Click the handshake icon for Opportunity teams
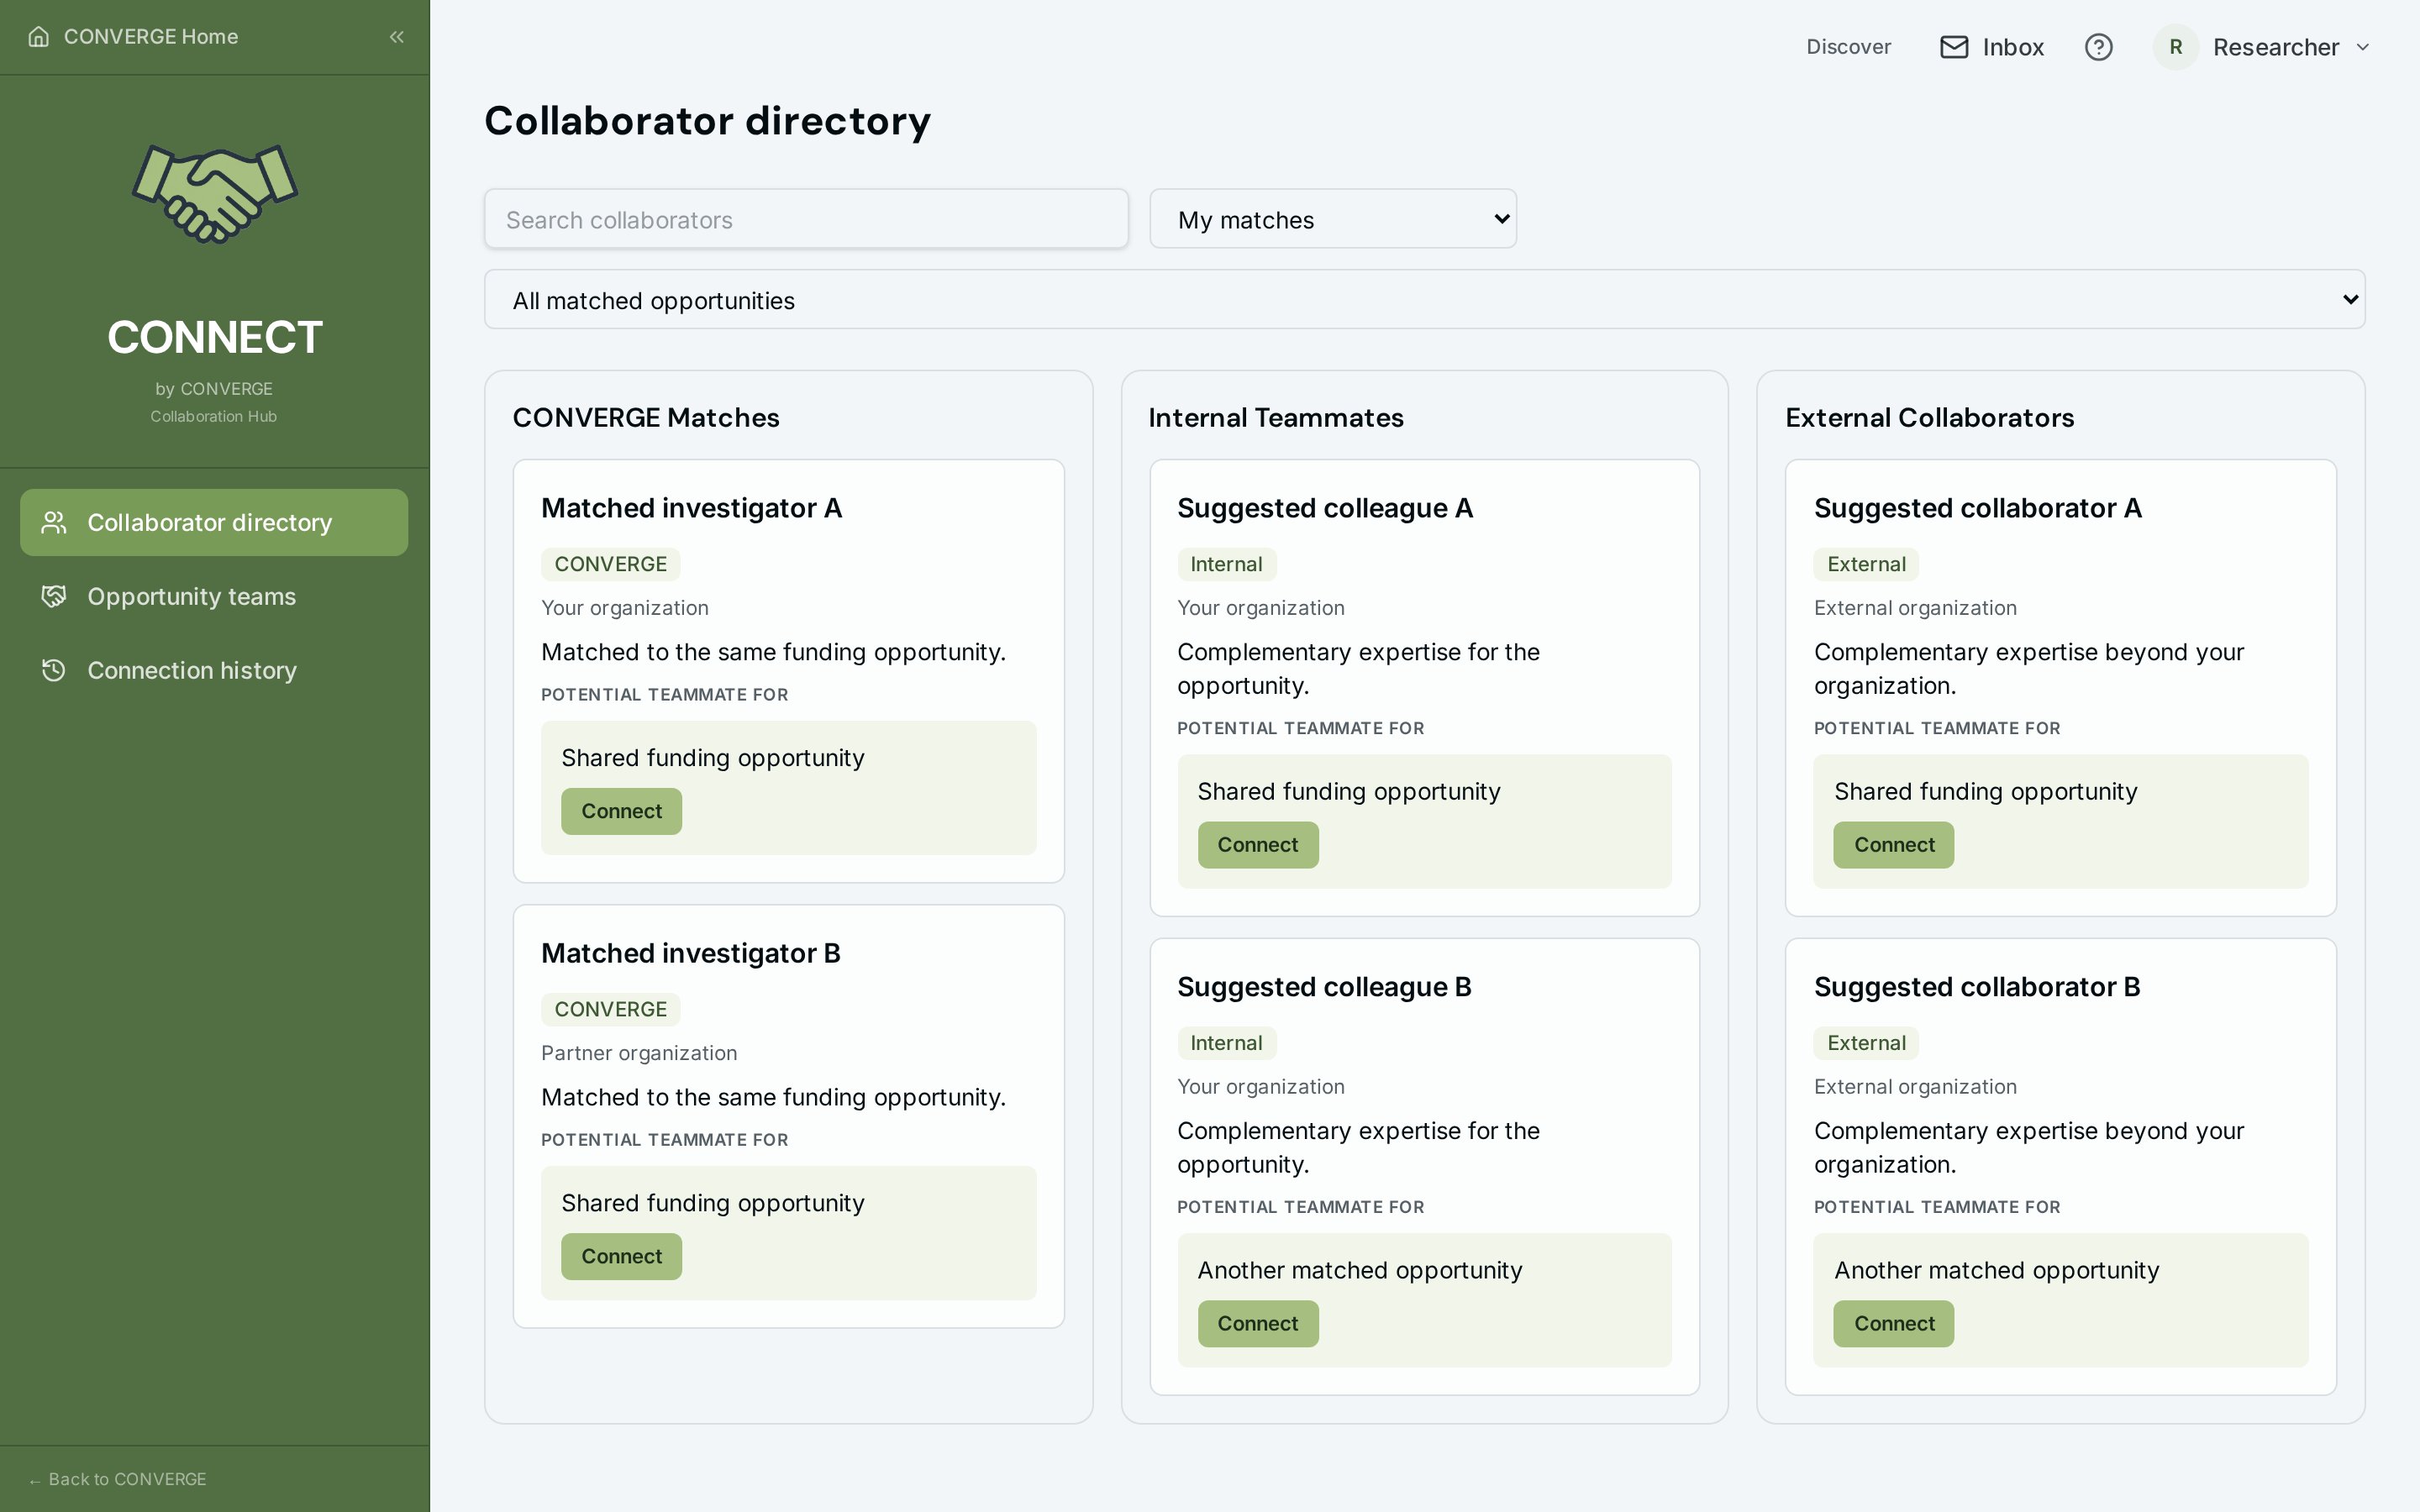The width and height of the screenshot is (2420, 1512). click(x=54, y=596)
